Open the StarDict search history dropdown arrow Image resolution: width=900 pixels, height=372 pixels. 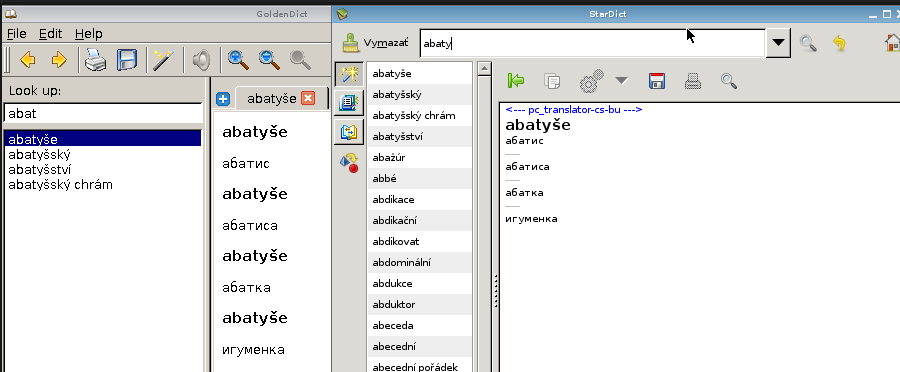(x=778, y=43)
